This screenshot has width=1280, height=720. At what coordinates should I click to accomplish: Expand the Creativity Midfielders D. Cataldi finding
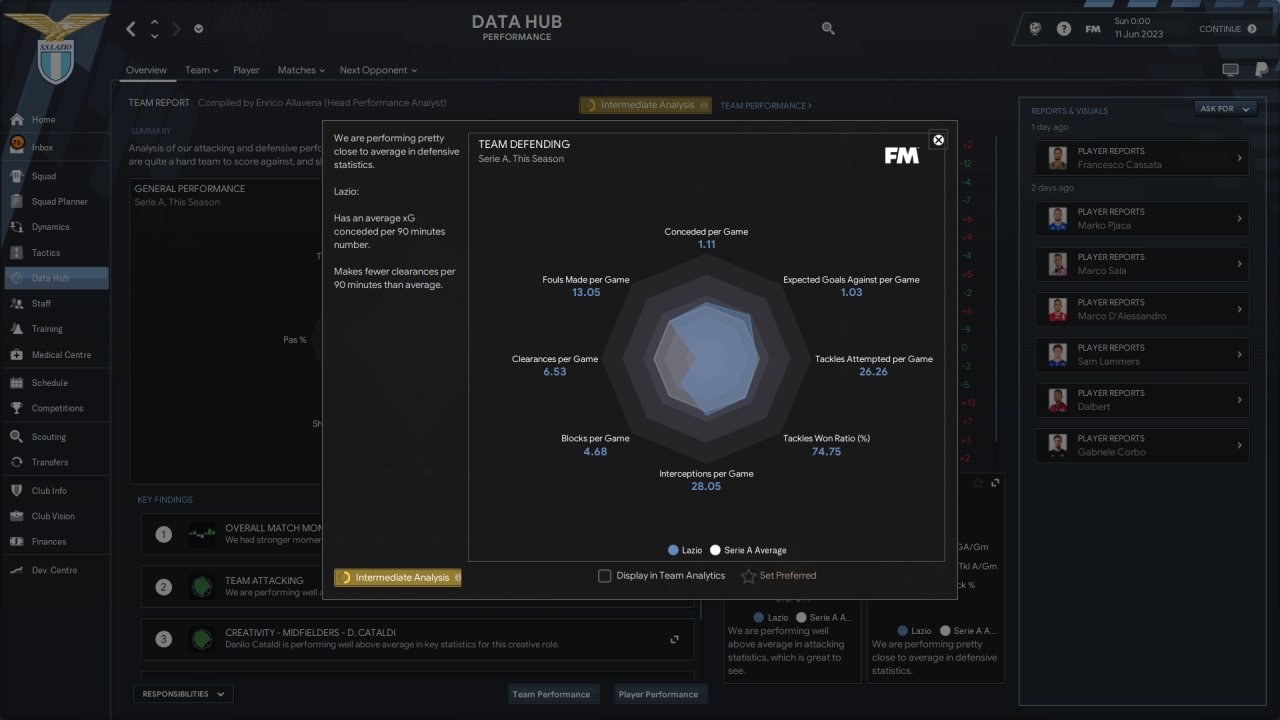coord(674,639)
